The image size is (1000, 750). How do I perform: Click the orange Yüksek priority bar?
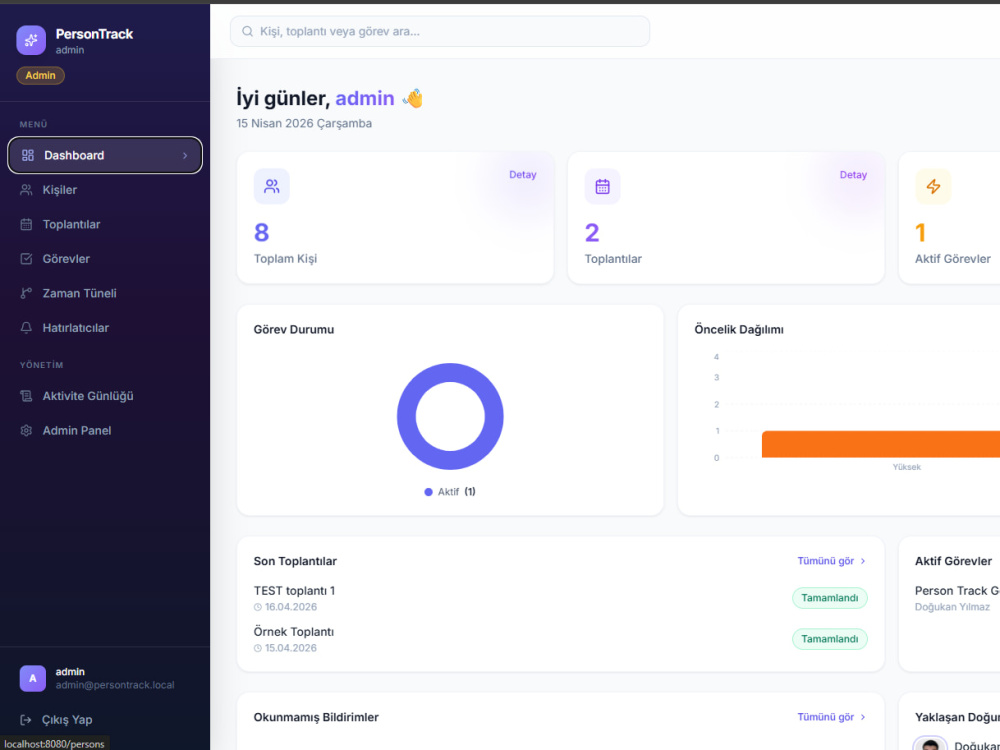point(881,444)
